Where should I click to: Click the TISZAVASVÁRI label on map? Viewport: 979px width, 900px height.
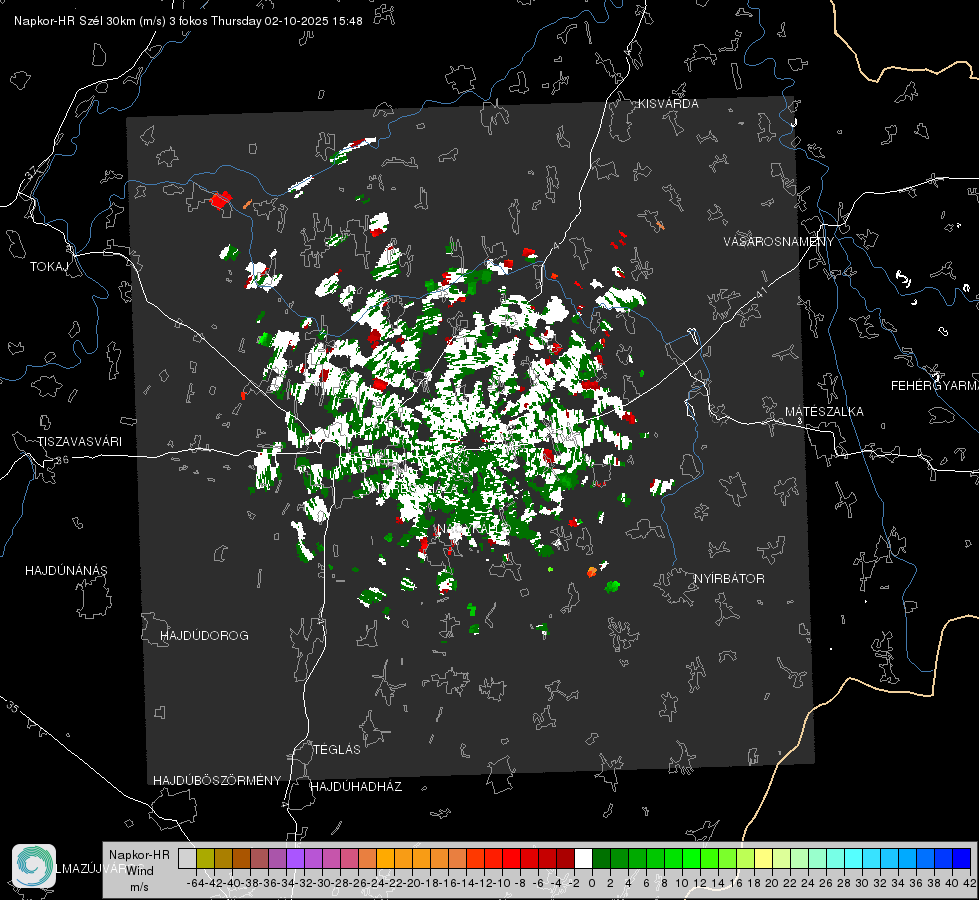click(x=79, y=442)
